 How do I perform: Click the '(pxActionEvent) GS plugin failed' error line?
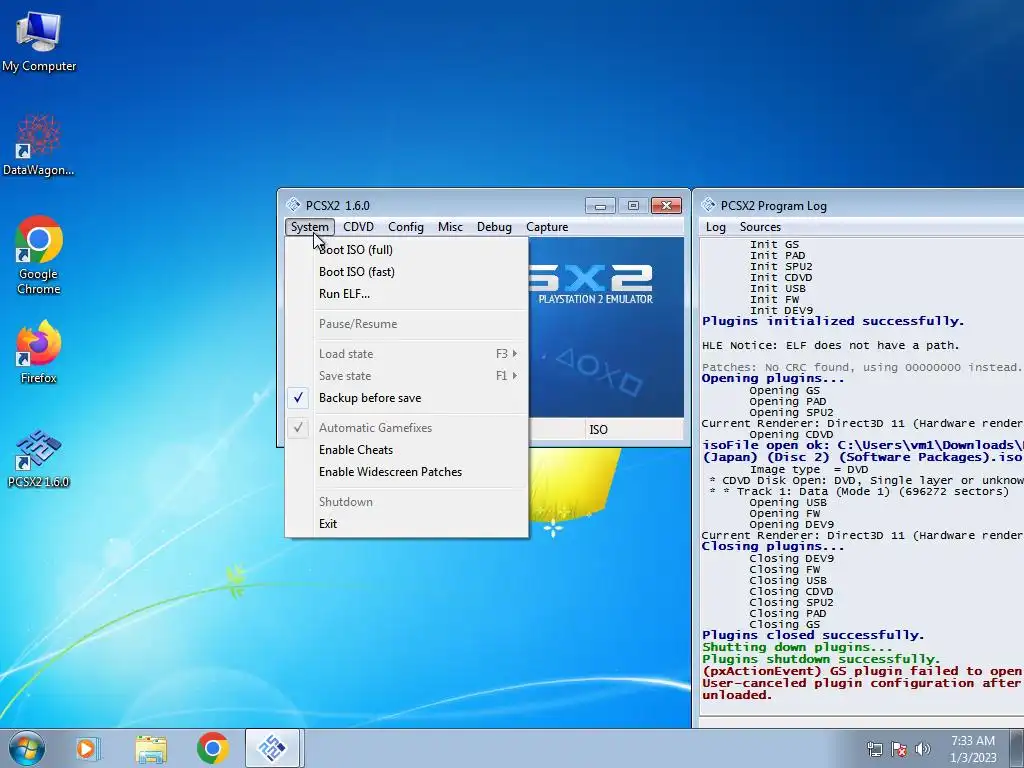pyautogui.click(x=863, y=671)
